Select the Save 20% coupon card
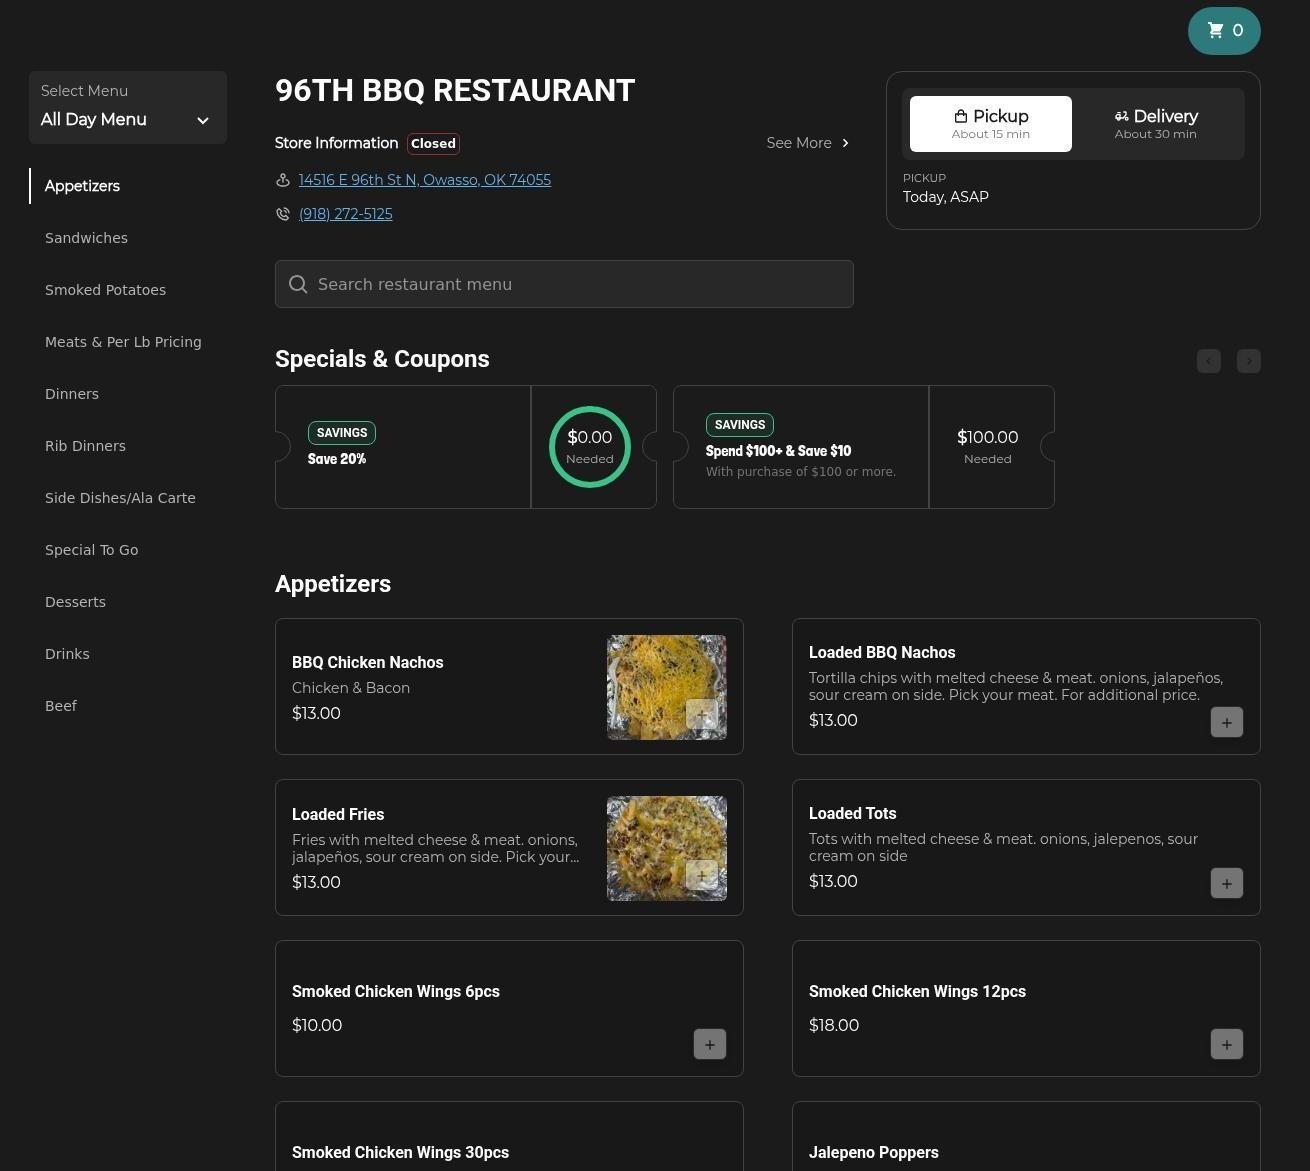 pos(403,447)
